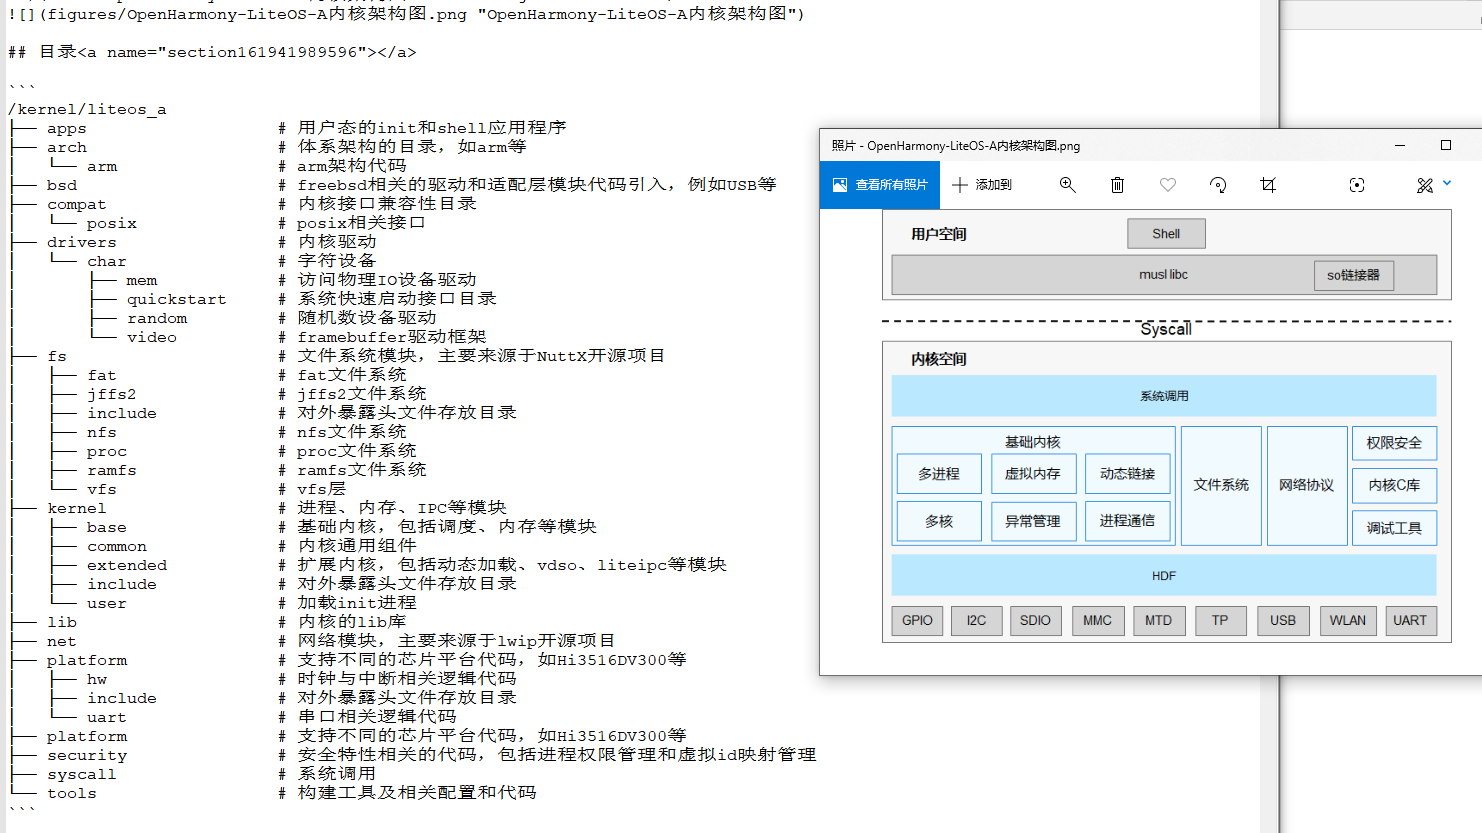Screen dimensions: 1482x833
Task: Click the posix entry under compat
Action: coord(112,224)
